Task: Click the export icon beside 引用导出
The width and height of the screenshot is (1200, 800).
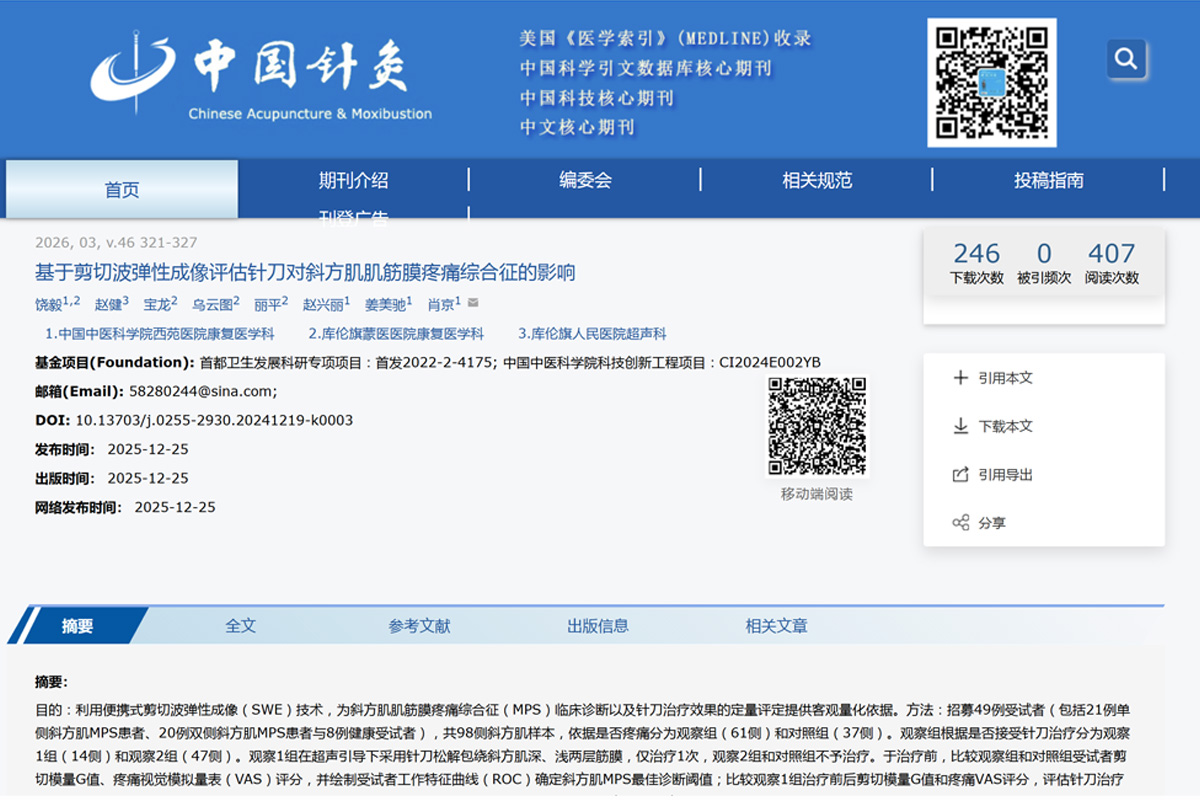Action: (x=961, y=475)
